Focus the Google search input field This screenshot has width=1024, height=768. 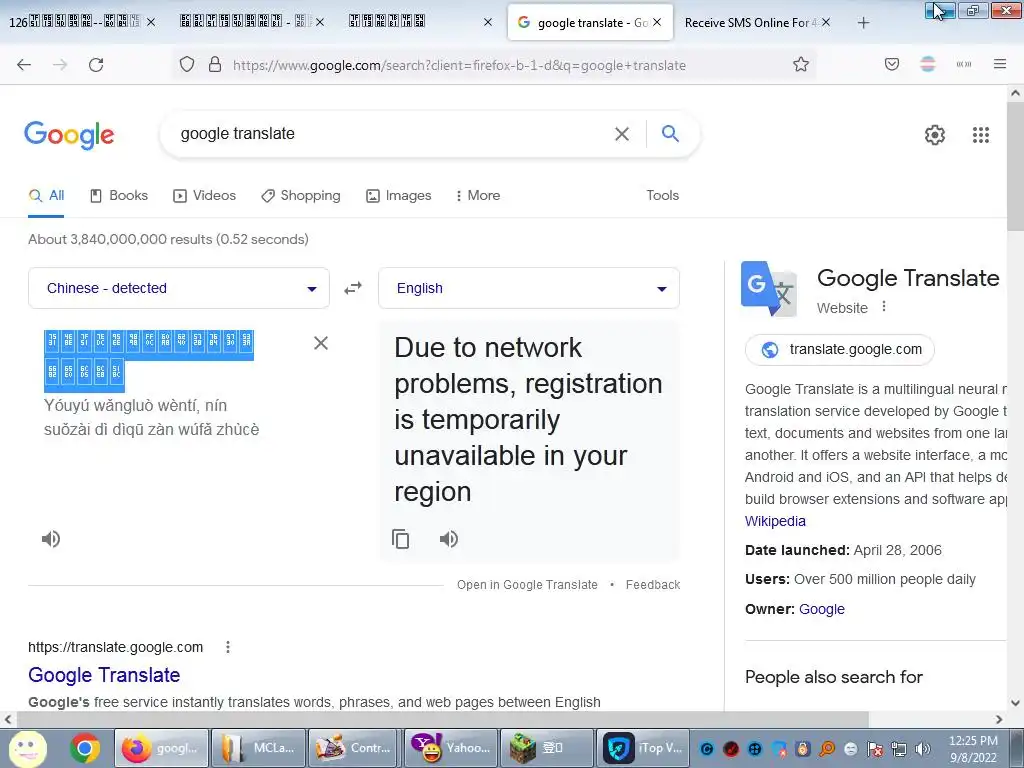point(392,134)
